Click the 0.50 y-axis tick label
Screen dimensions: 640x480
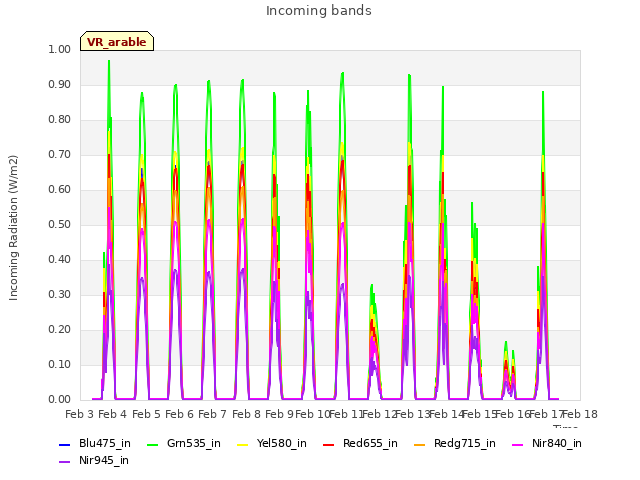click(60, 224)
